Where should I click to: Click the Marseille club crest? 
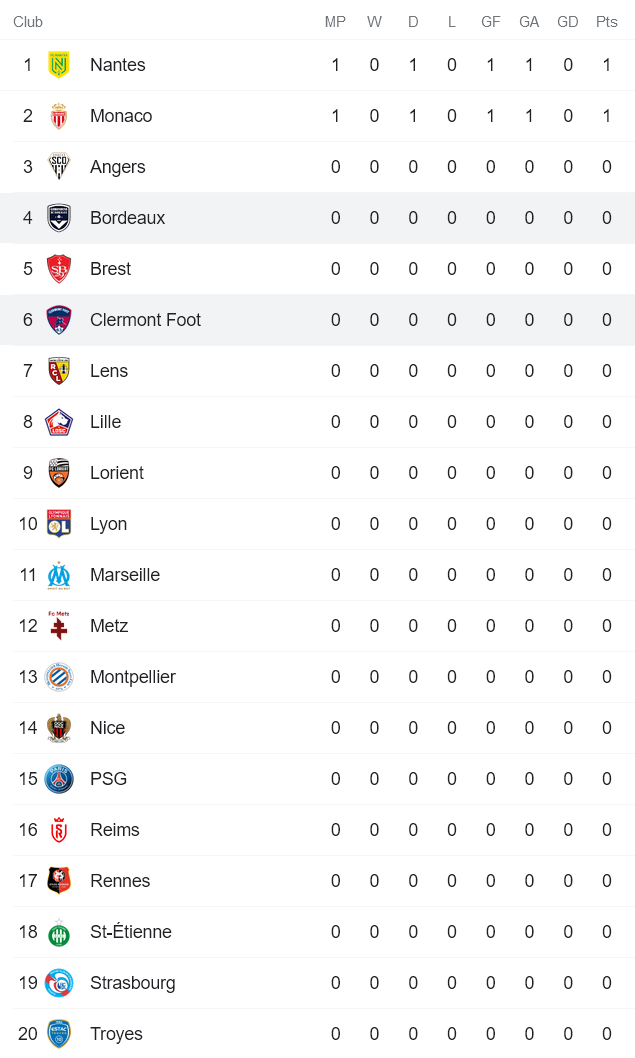tap(59, 574)
